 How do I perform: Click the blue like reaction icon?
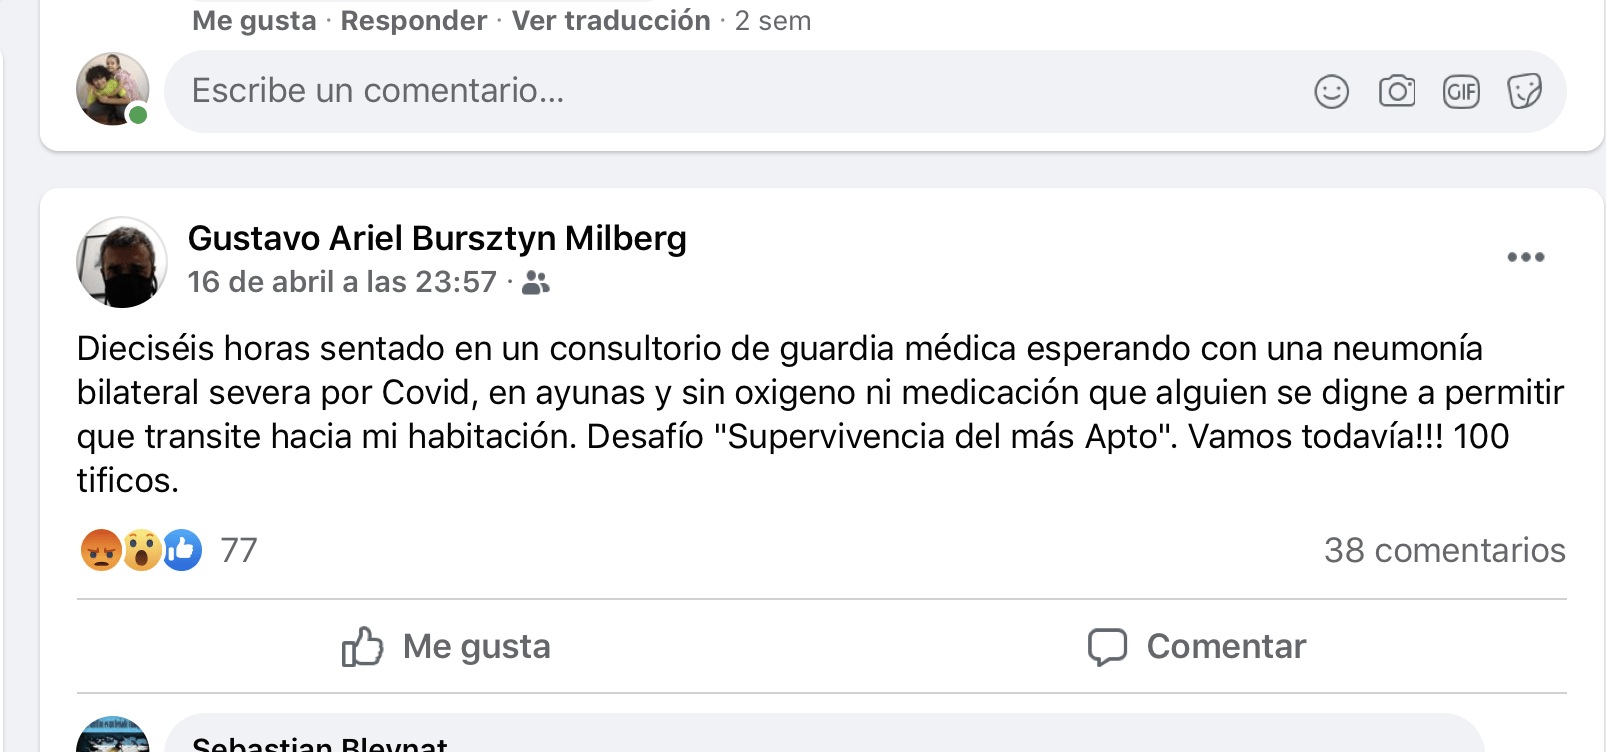pyautogui.click(x=182, y=550)
